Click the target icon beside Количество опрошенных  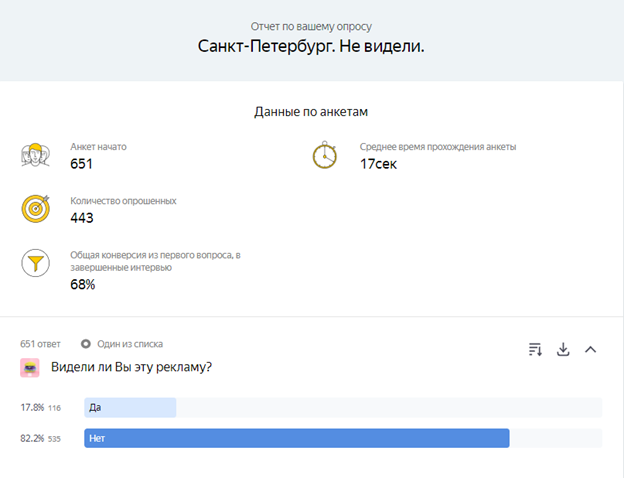tap(35, 209)
